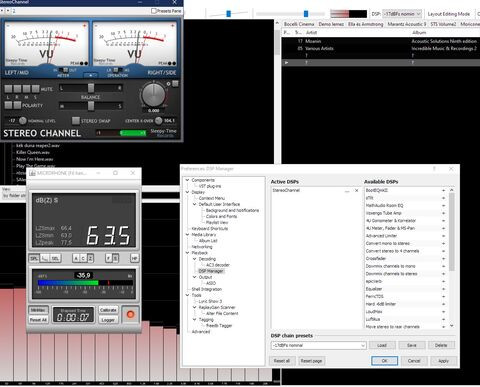Screen dimensions: 480x387
Task: Add LoudMax DSP via plus icon
Action: [x=444, y=312]
